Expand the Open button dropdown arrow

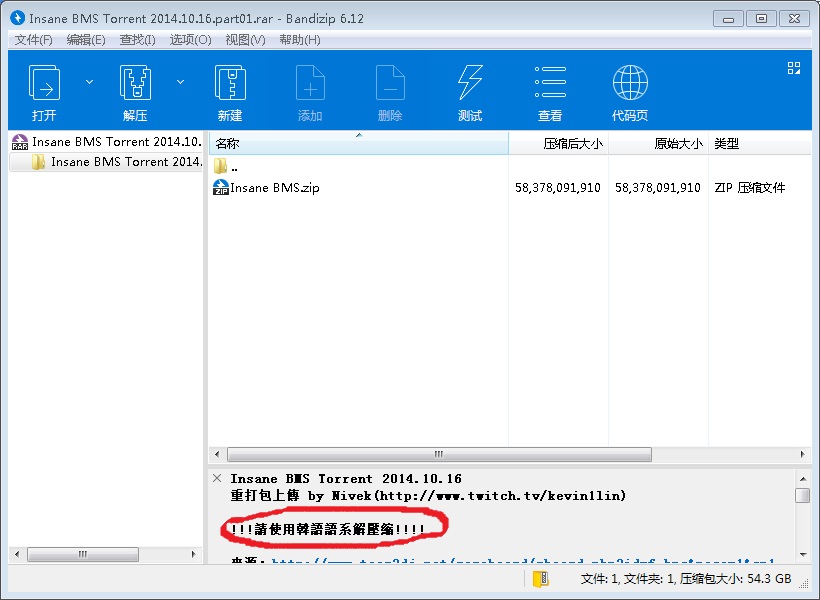tap(89, 82)
